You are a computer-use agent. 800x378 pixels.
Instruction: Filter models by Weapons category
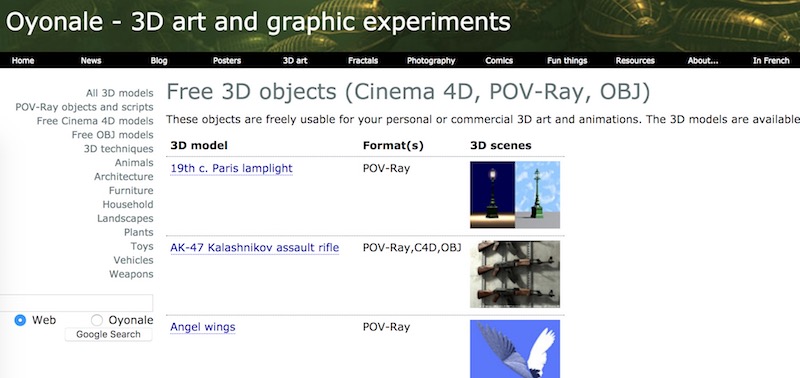coord(131,274)
